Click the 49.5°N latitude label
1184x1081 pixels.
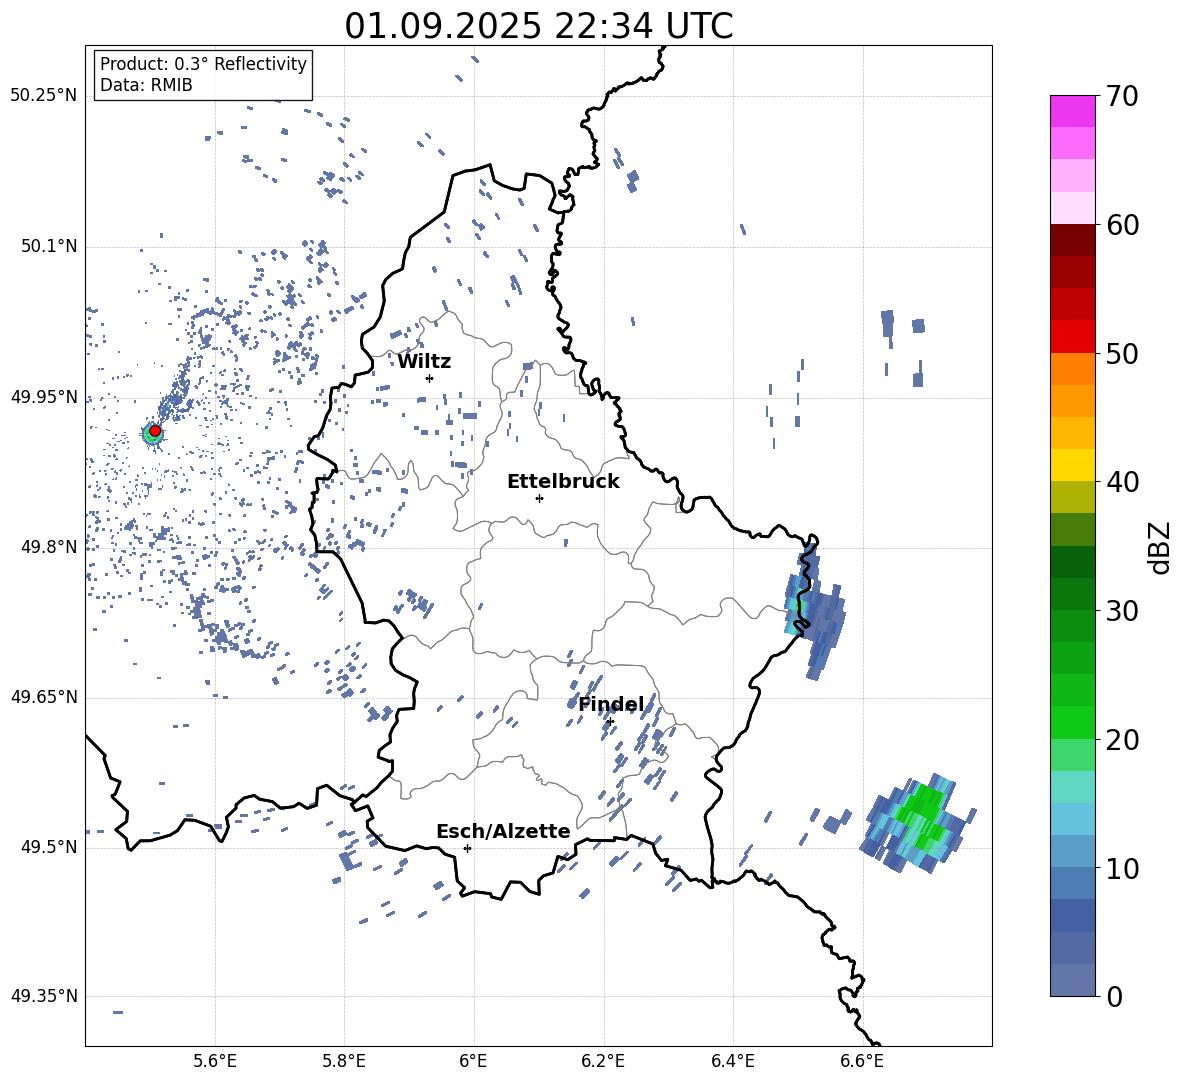coord(48,847)
